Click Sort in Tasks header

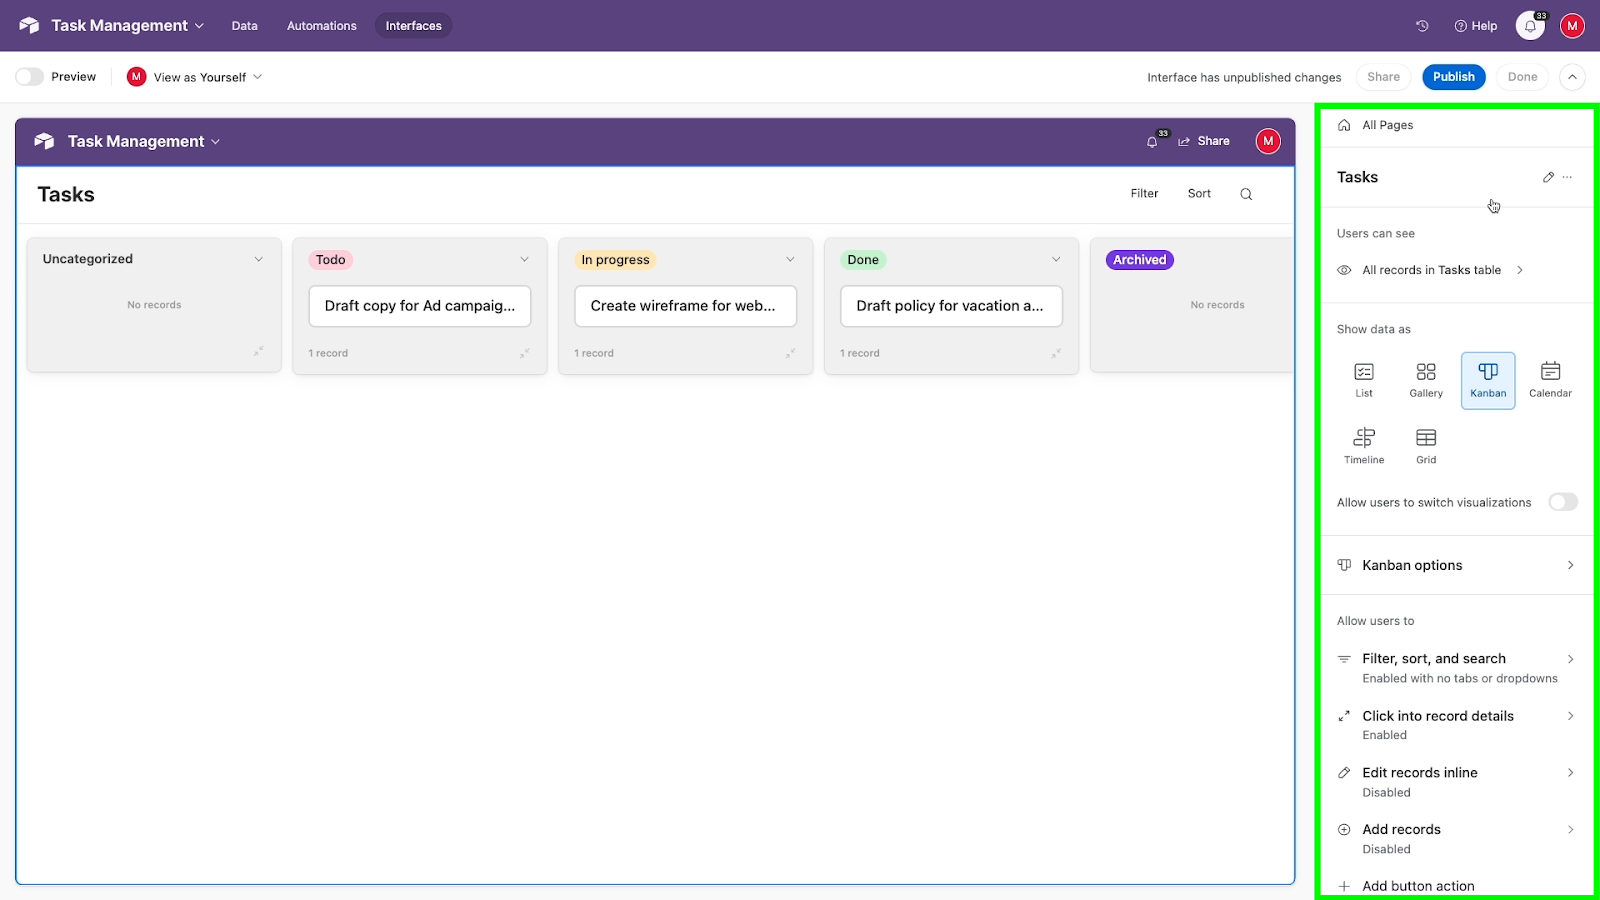[x=1199, y=194]
